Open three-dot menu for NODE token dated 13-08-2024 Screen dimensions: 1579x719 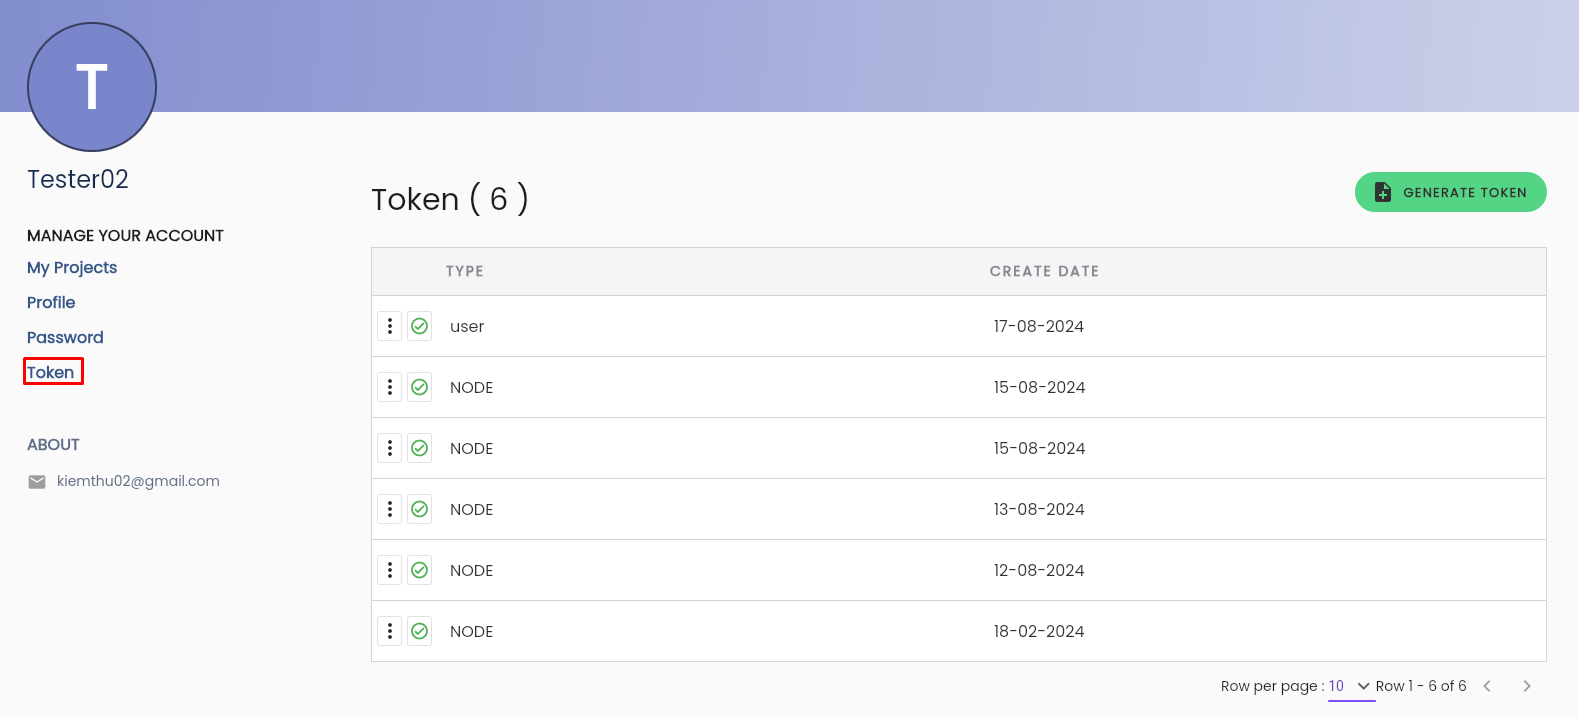click(x=390, y=509)
